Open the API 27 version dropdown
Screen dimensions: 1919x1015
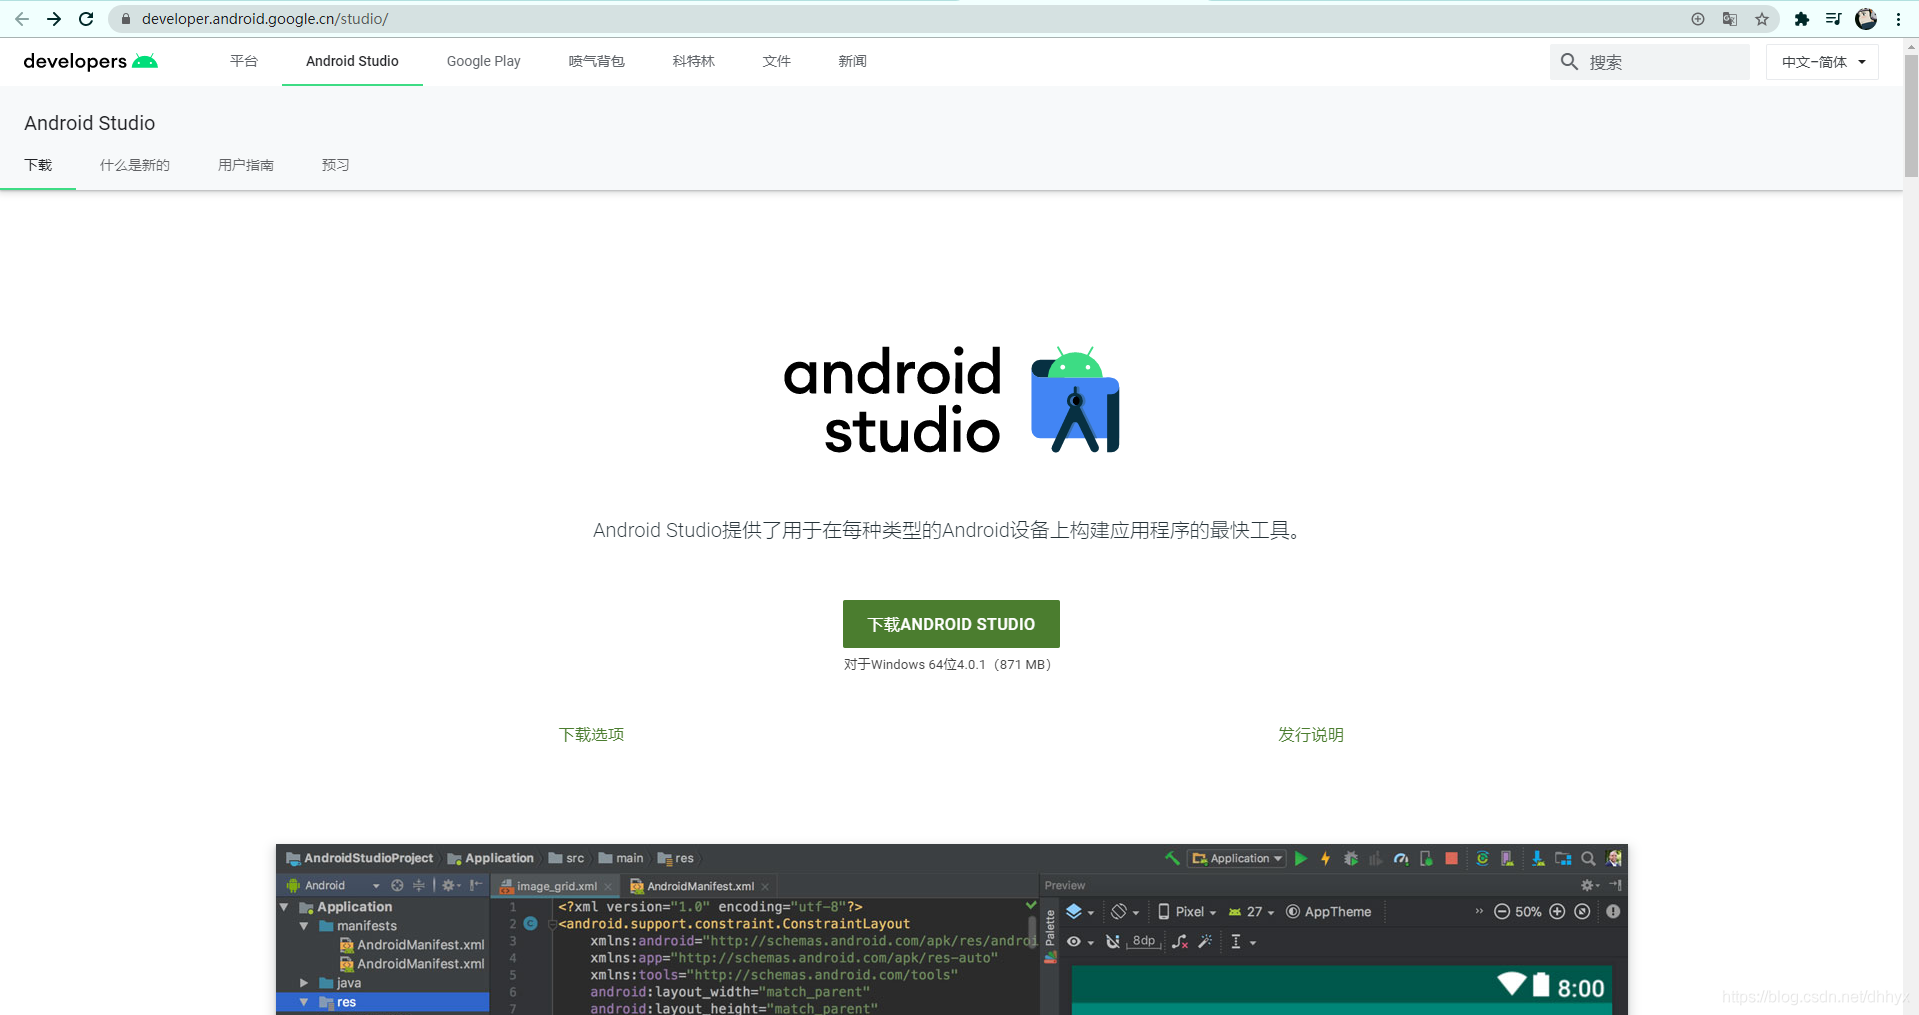[x=1251, y=911]
